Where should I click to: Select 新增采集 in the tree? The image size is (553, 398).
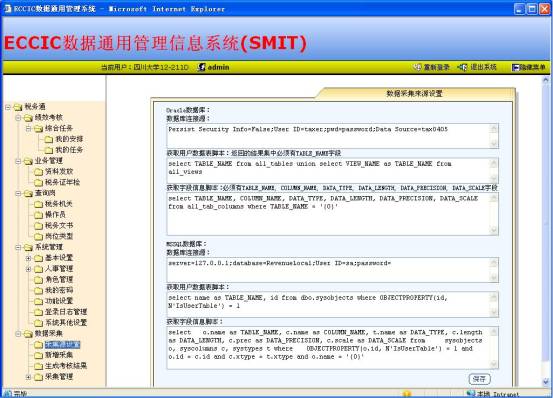(59, 355)
